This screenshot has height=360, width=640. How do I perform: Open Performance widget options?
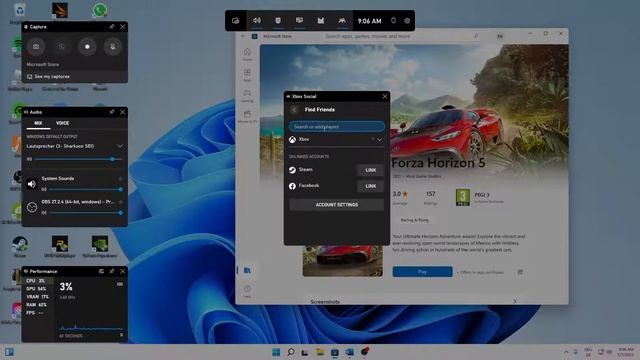coord(101,271)
